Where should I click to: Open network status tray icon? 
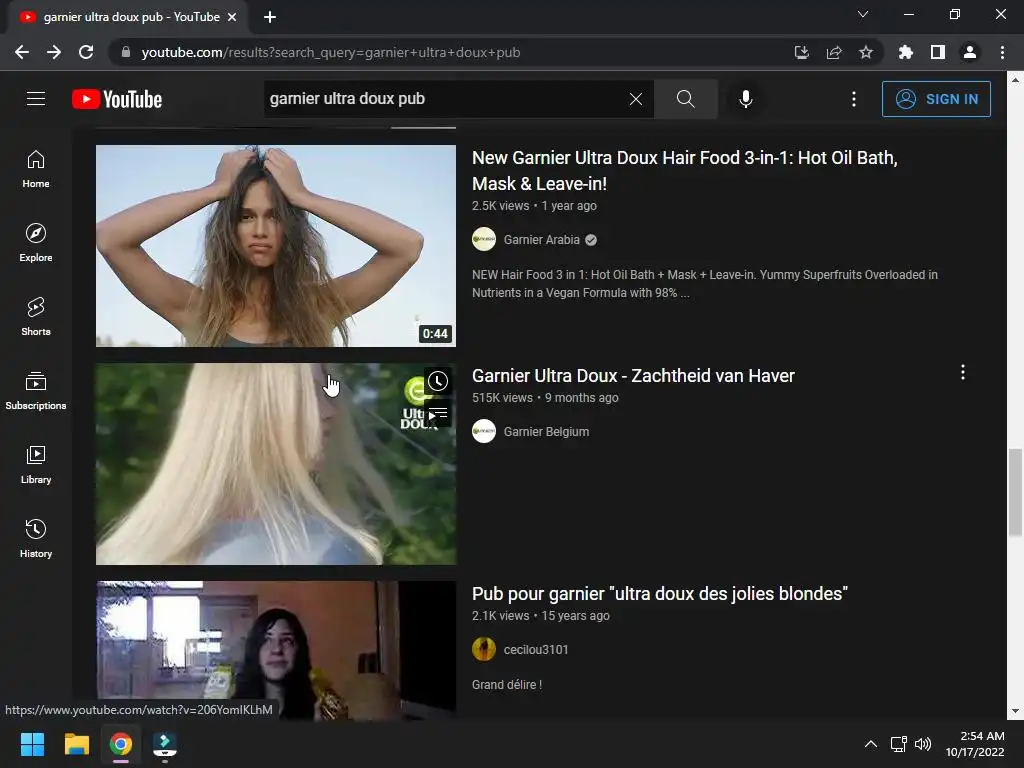899,744
